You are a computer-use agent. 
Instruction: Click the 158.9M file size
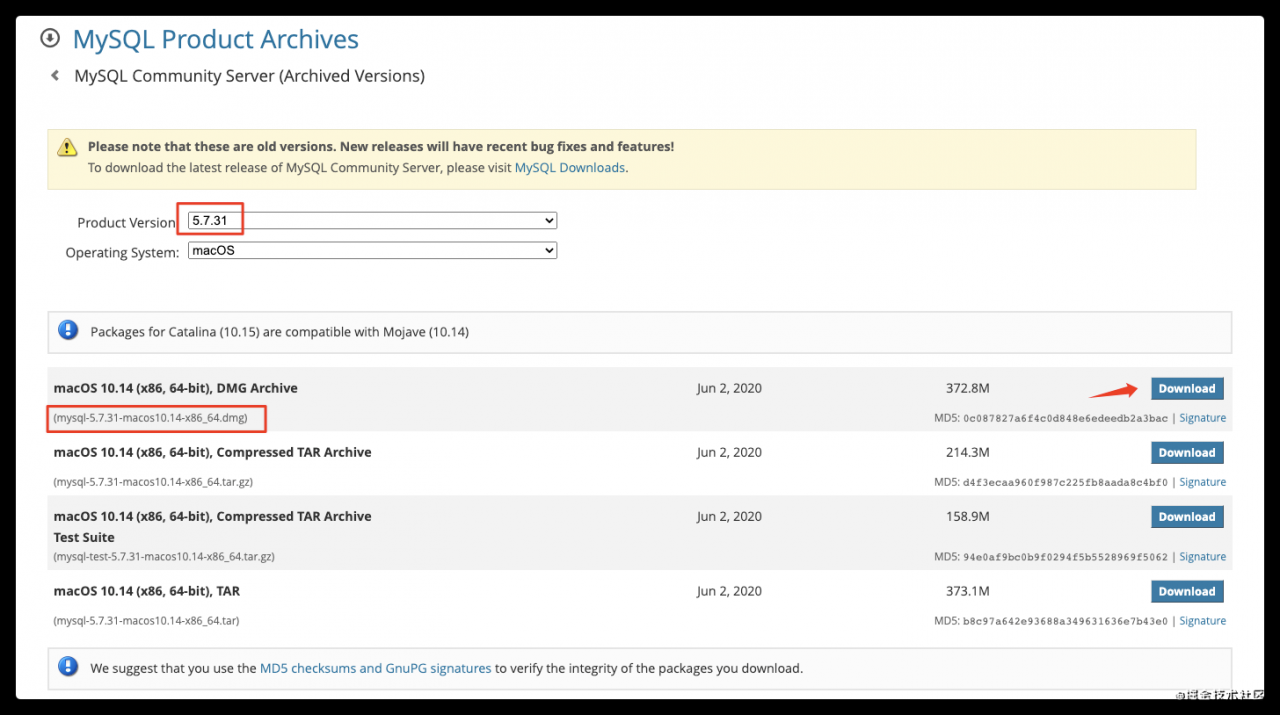tap(968, 517)
